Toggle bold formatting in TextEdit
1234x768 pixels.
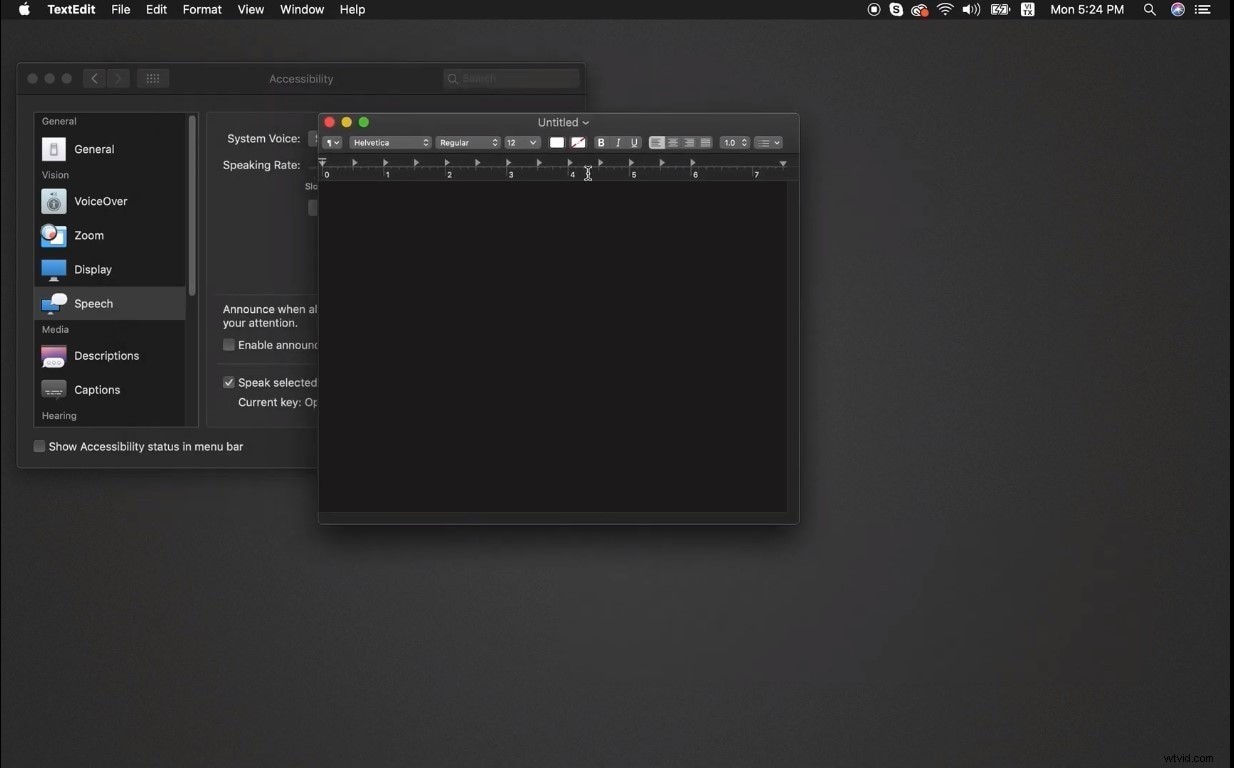tap(601, 142)
